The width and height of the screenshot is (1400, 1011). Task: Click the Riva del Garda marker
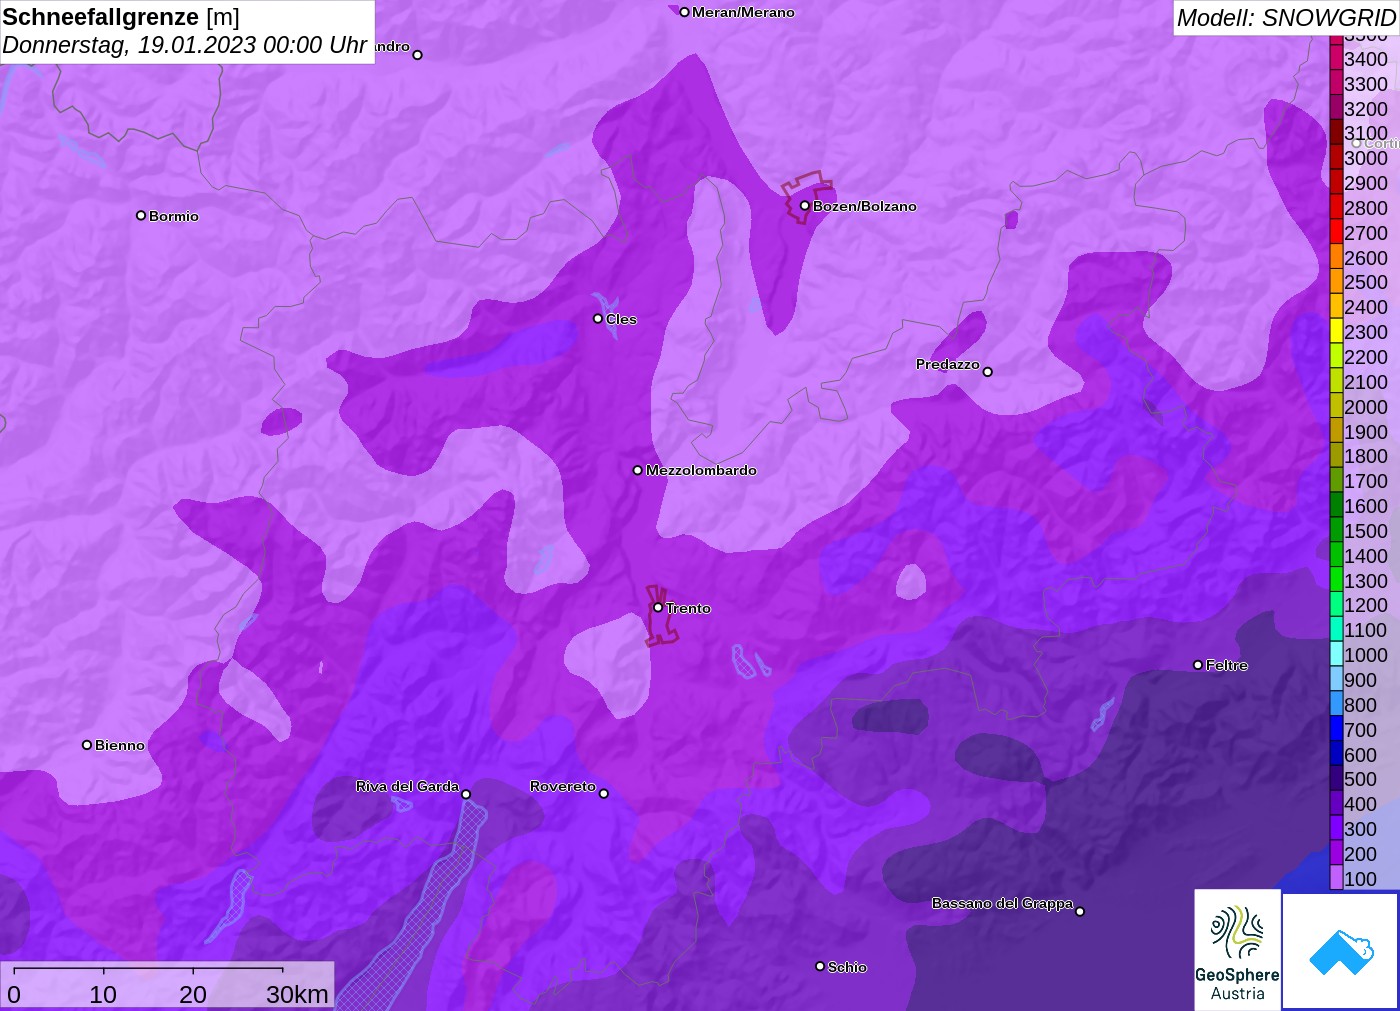tap(466, 794)
